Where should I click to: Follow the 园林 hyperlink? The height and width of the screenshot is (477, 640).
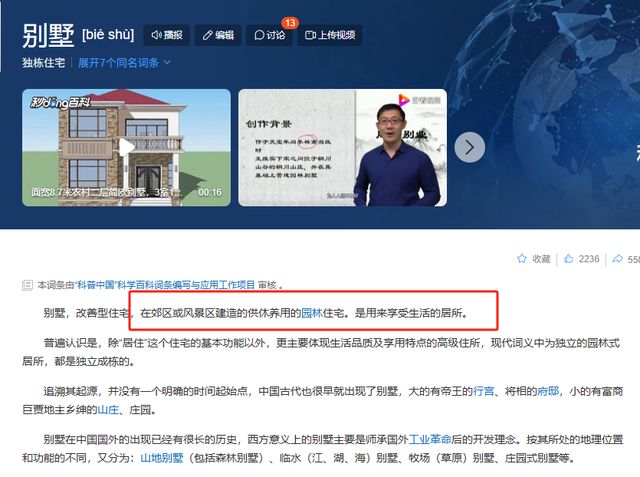point(312,313)
